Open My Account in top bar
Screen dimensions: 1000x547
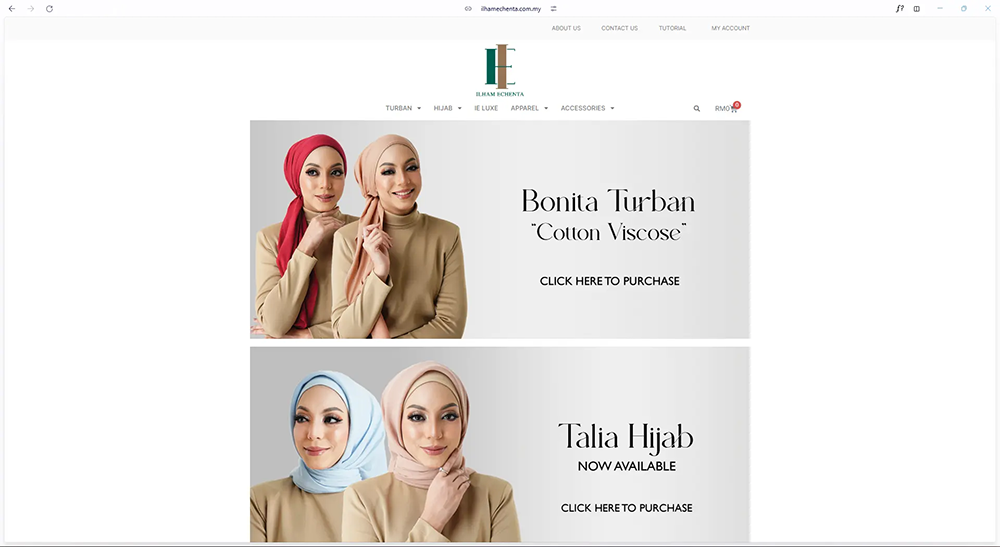tap(730, 28)
